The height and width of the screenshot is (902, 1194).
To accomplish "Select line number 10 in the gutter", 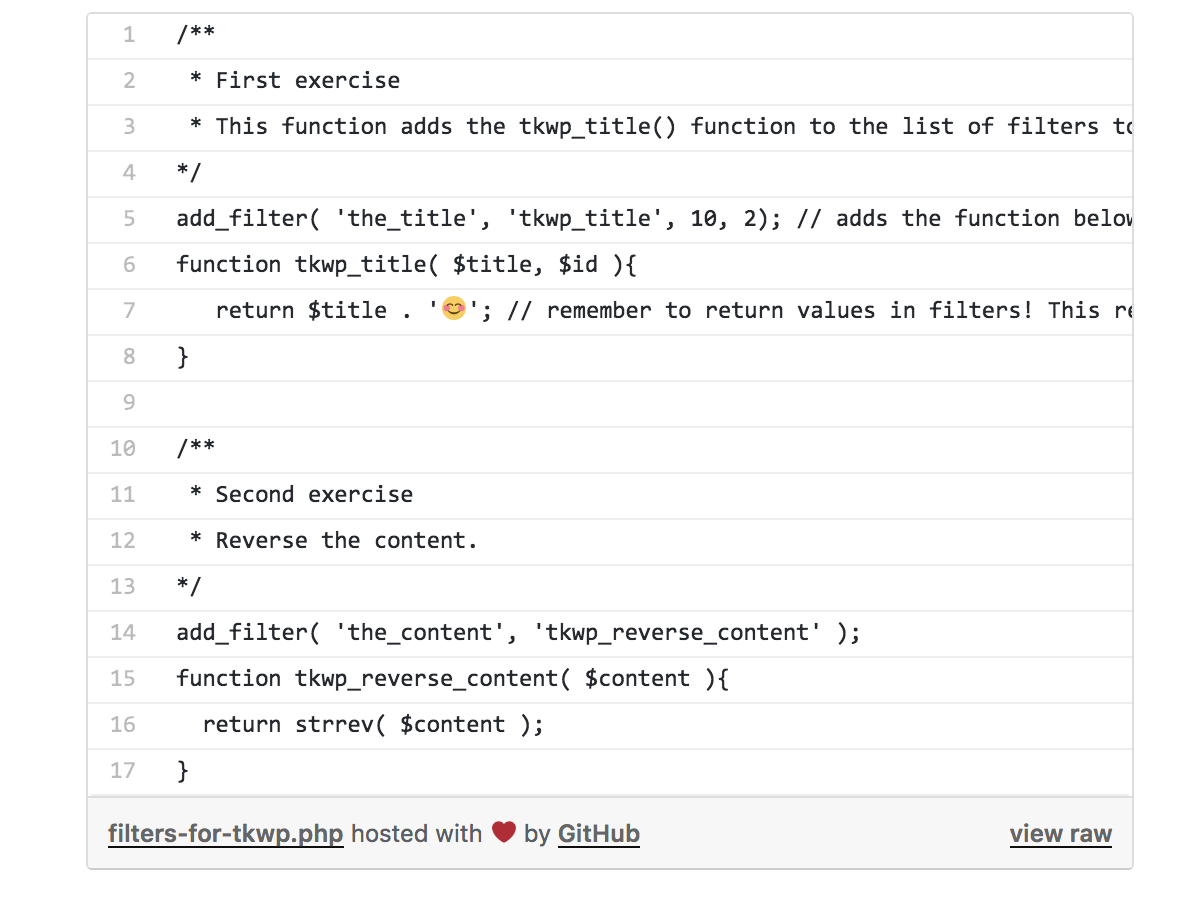I will click(123, 448).
